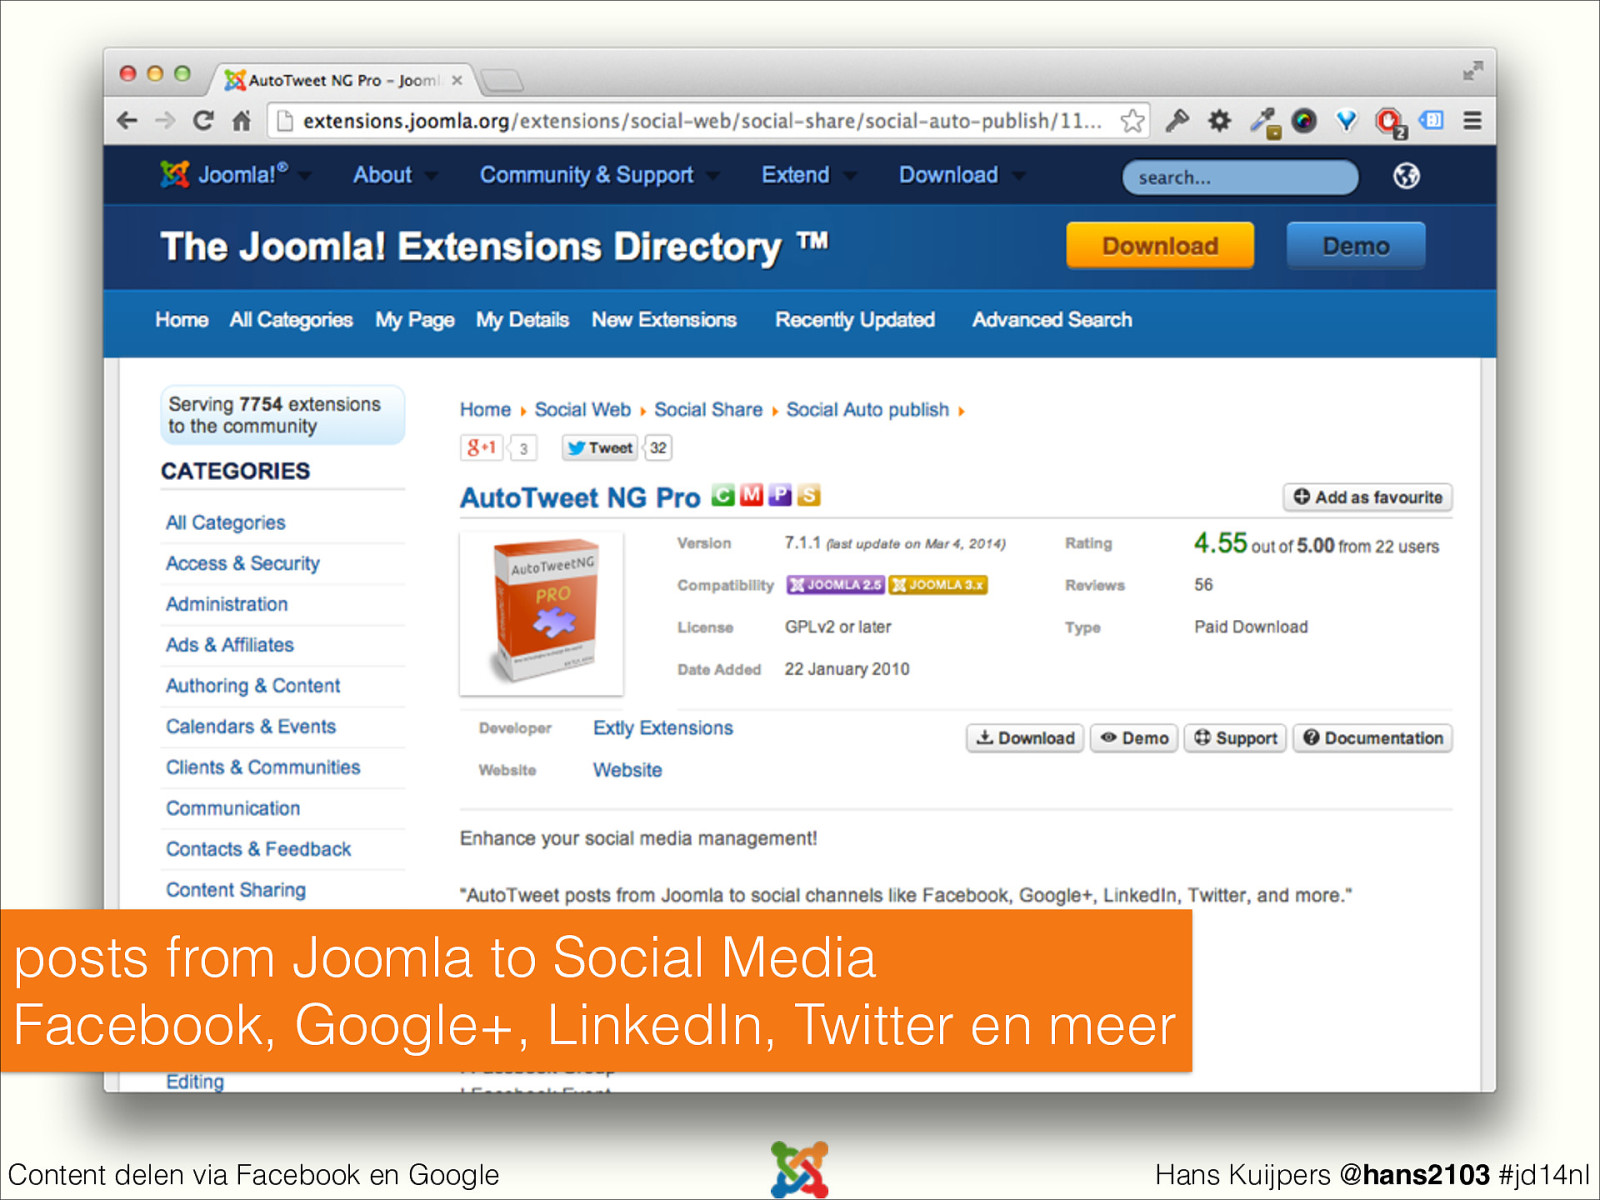This screenshot has height=1200, width=1600.
Task: Click the Documentation button
Action: (x=1373, y=738)
